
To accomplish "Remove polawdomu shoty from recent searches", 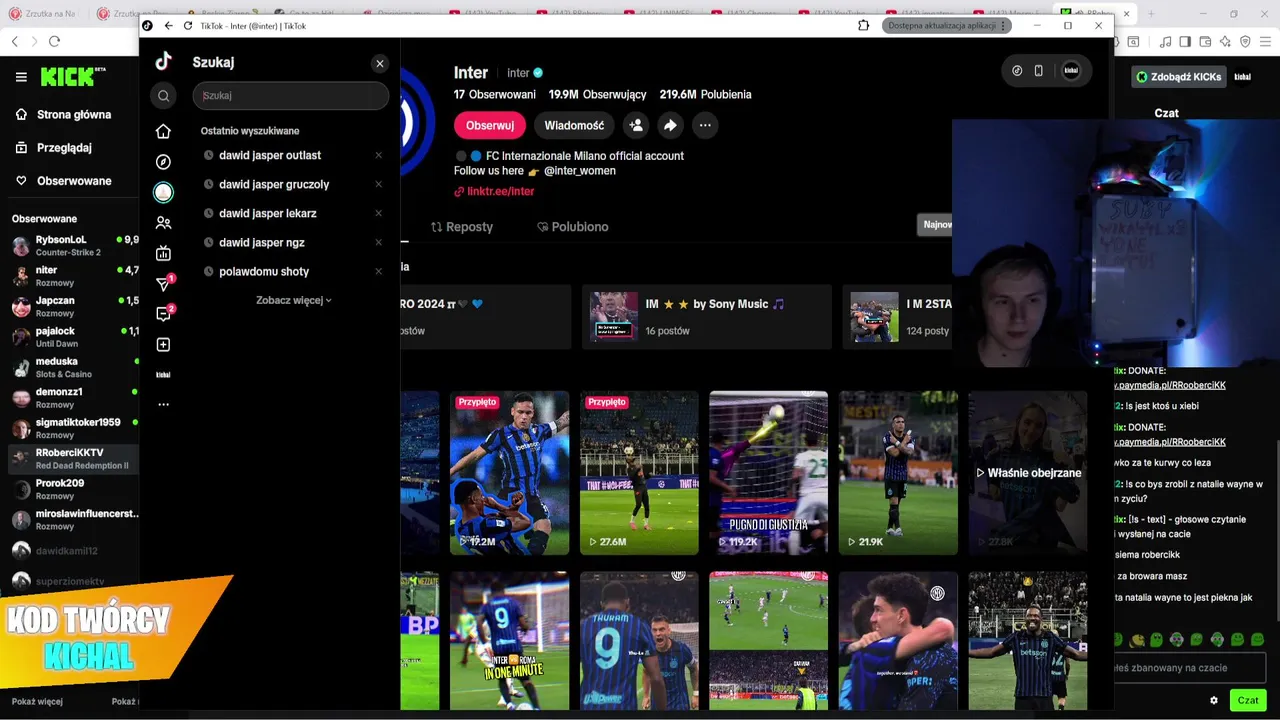I will [x=379, y=271].
